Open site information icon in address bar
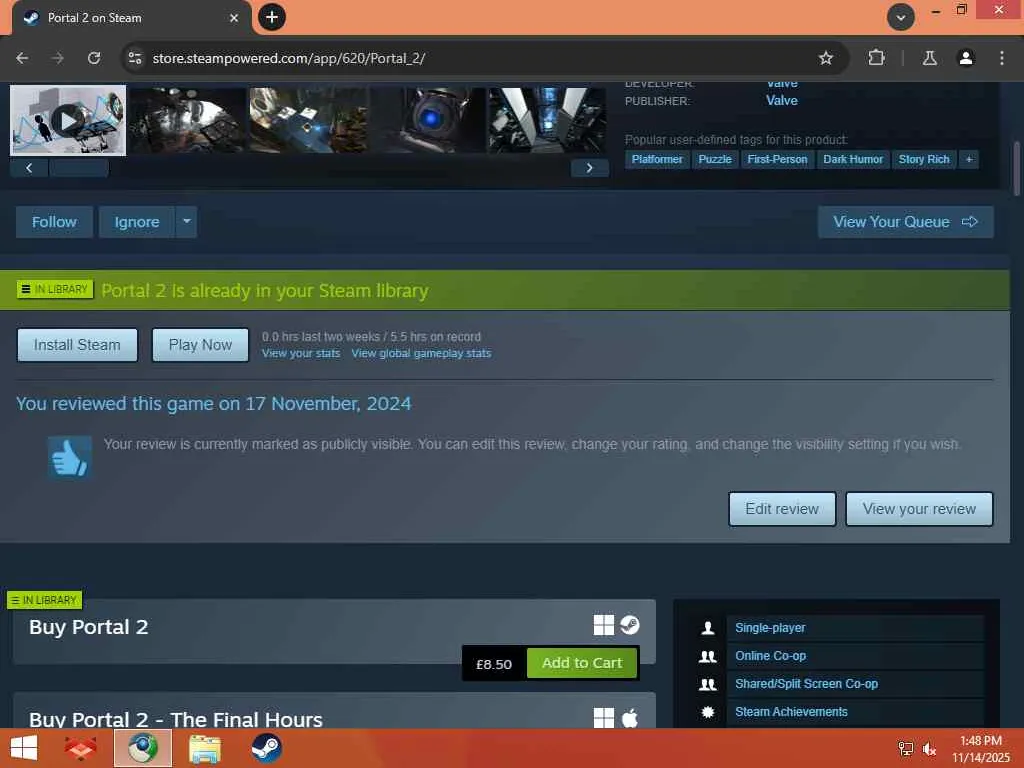Screen dimensions: 1024x768 point(135,58)
